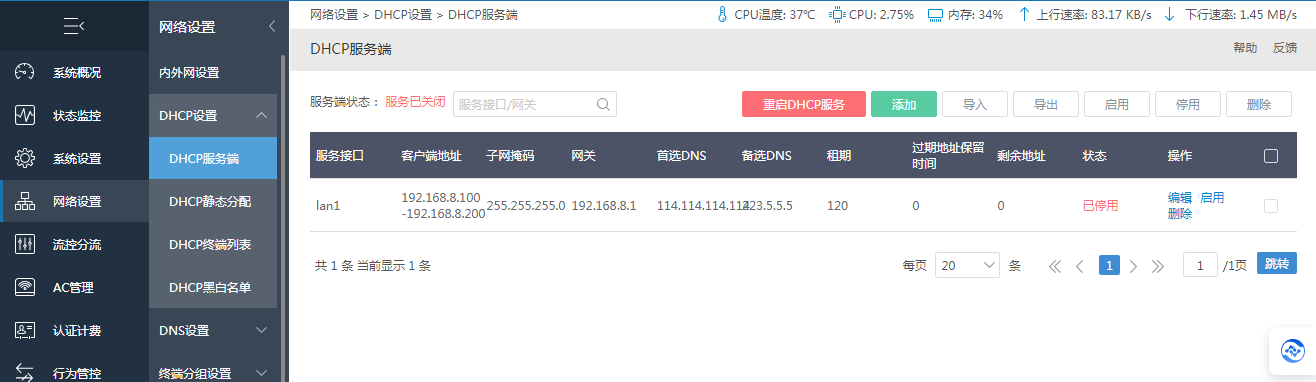Open 认证计费 ID card icon
Viewport: 1316px width, 382px height.
[x=26, y=330]
